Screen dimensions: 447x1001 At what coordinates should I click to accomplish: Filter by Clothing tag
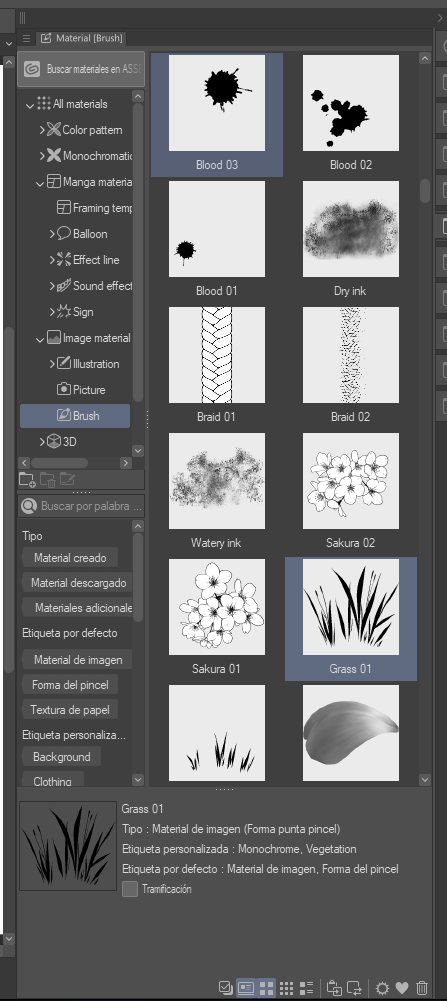(x=52, y=781)
